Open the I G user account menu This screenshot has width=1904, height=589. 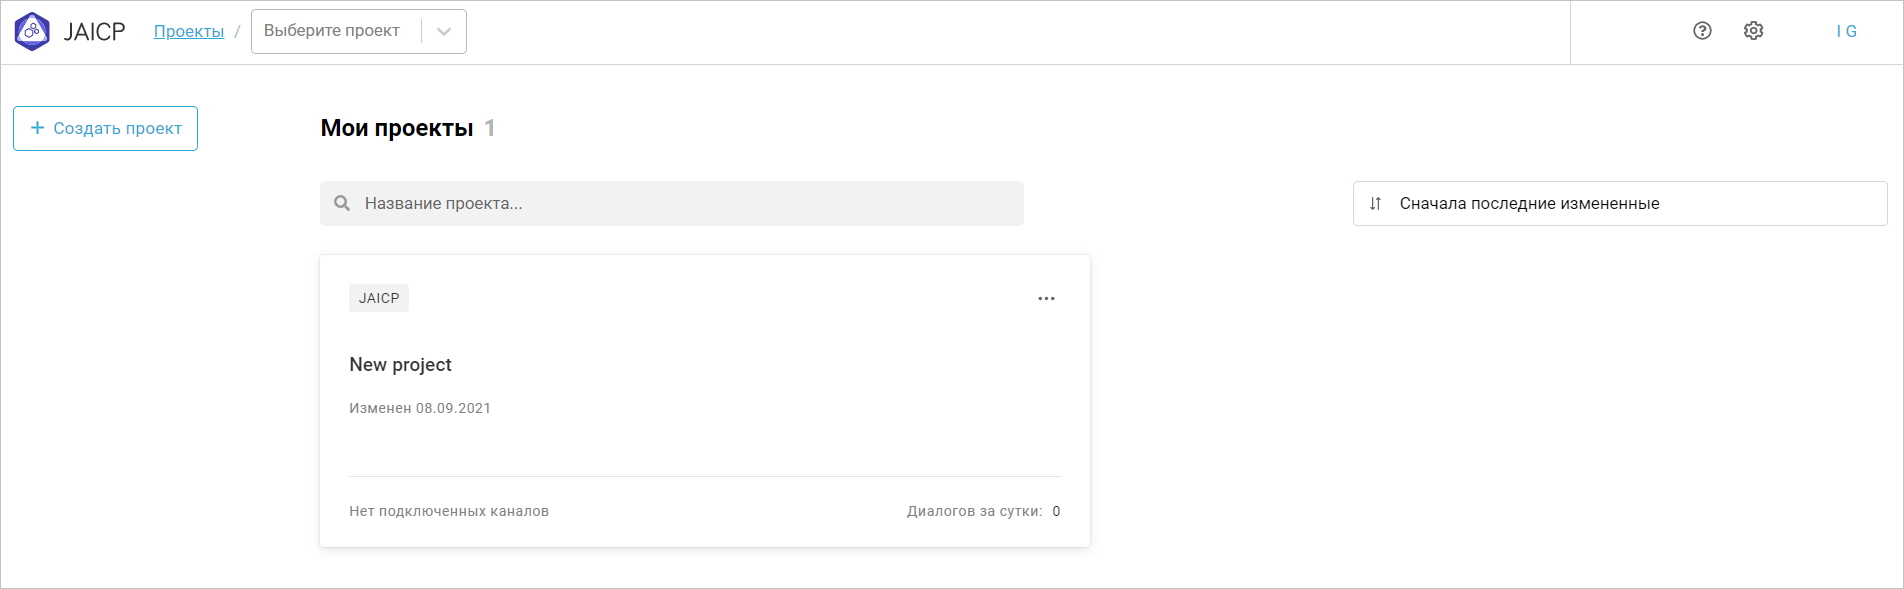pyautogui.click(x=1847, y=31)
